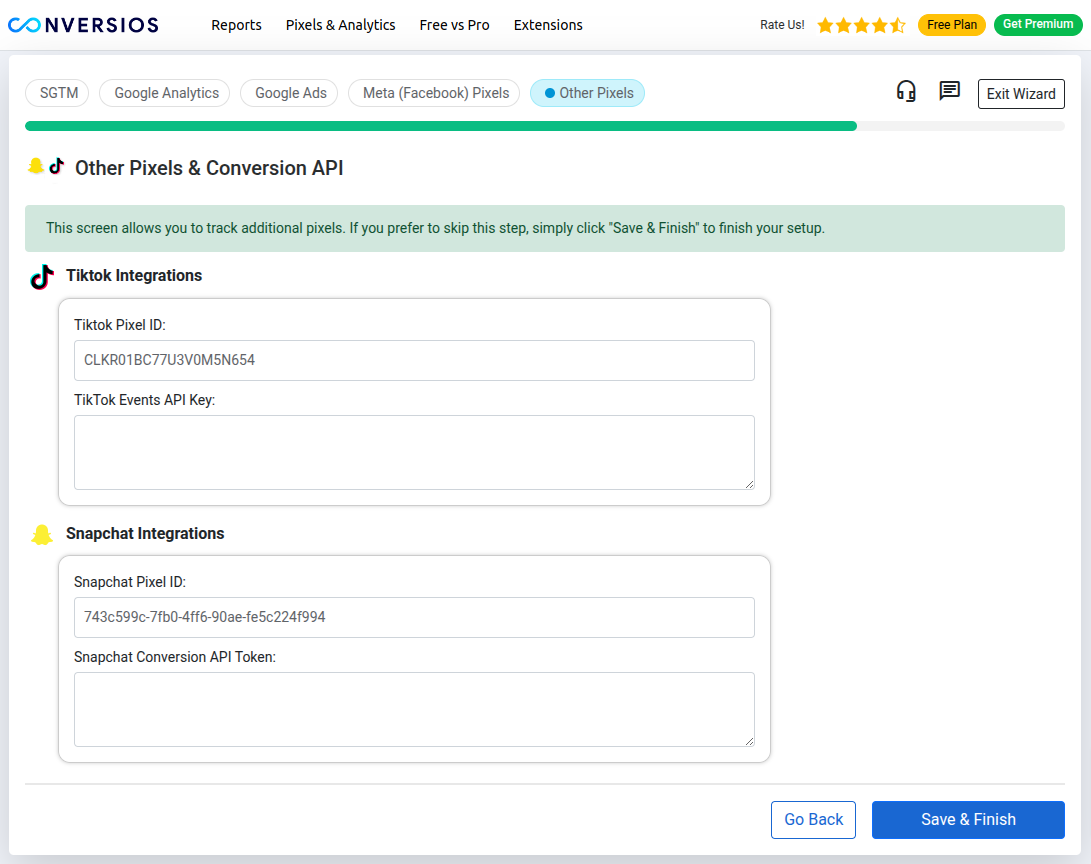Image resolution: width=1091 pixels, height=864 pixels.
Task: Click the Snapchat ghost icon beside Snapchat Integrations
Action: [42, 534]
